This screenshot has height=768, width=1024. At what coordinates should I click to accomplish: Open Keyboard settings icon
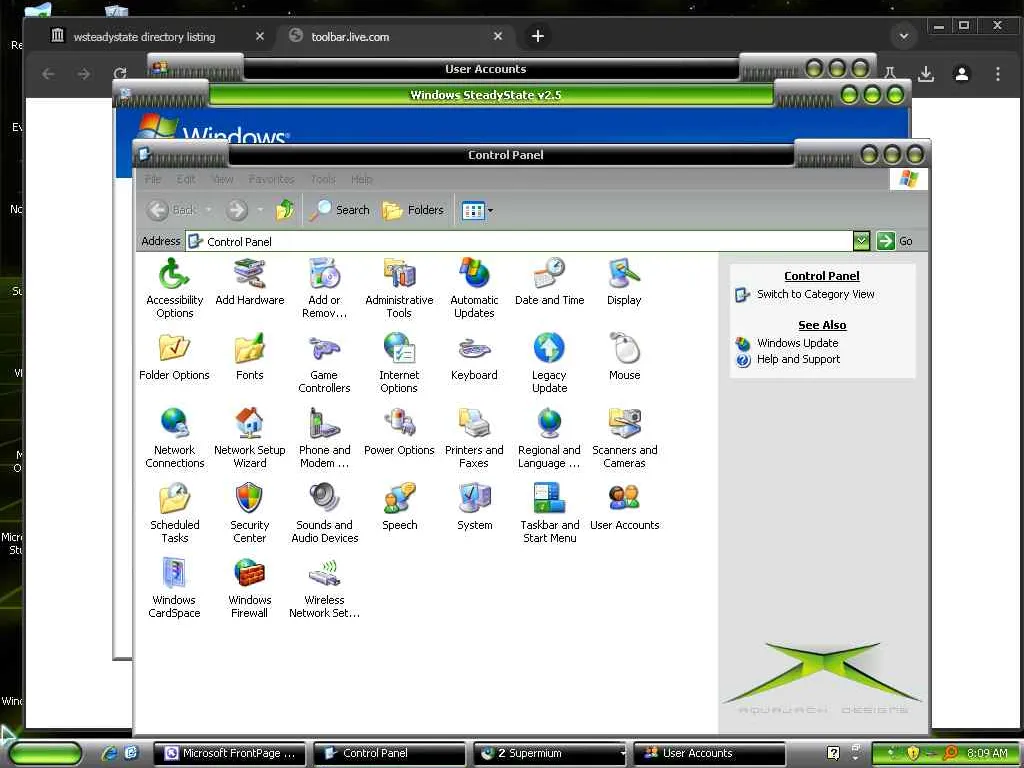coord(474,357)
